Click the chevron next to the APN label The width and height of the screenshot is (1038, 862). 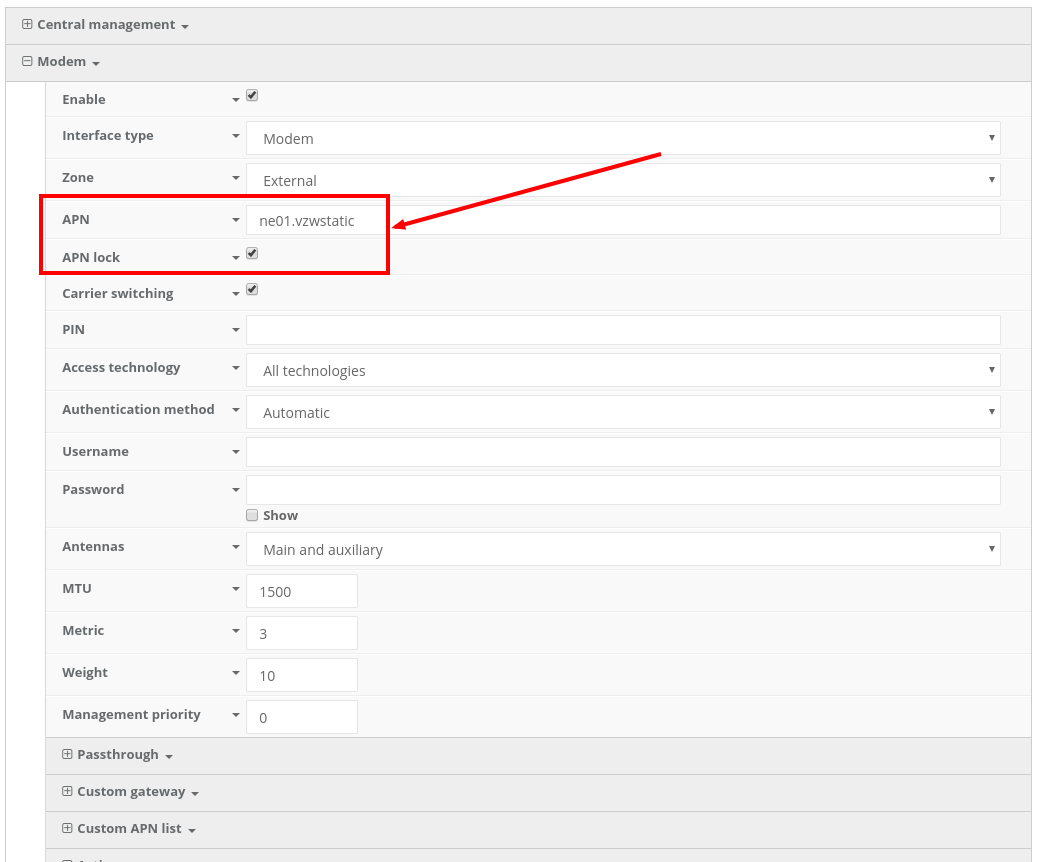click(x=236, y=219)
